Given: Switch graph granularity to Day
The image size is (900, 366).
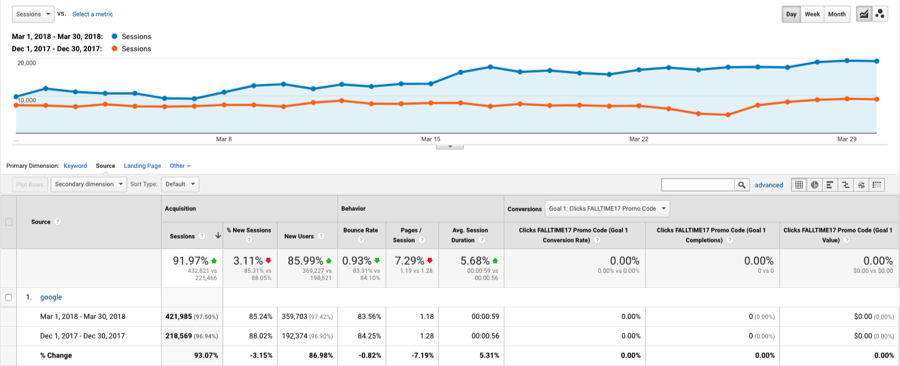Looking at the screenshot, I should 792,14.
